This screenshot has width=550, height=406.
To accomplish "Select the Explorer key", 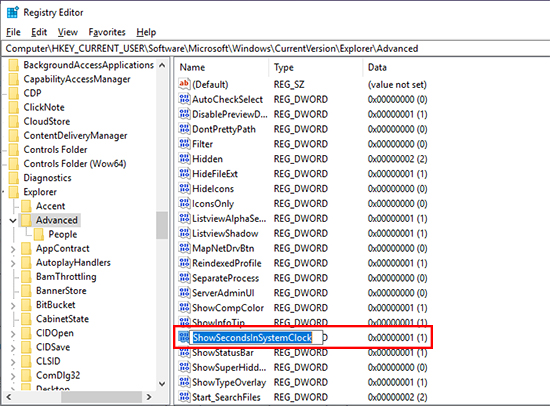I will 40,192.
